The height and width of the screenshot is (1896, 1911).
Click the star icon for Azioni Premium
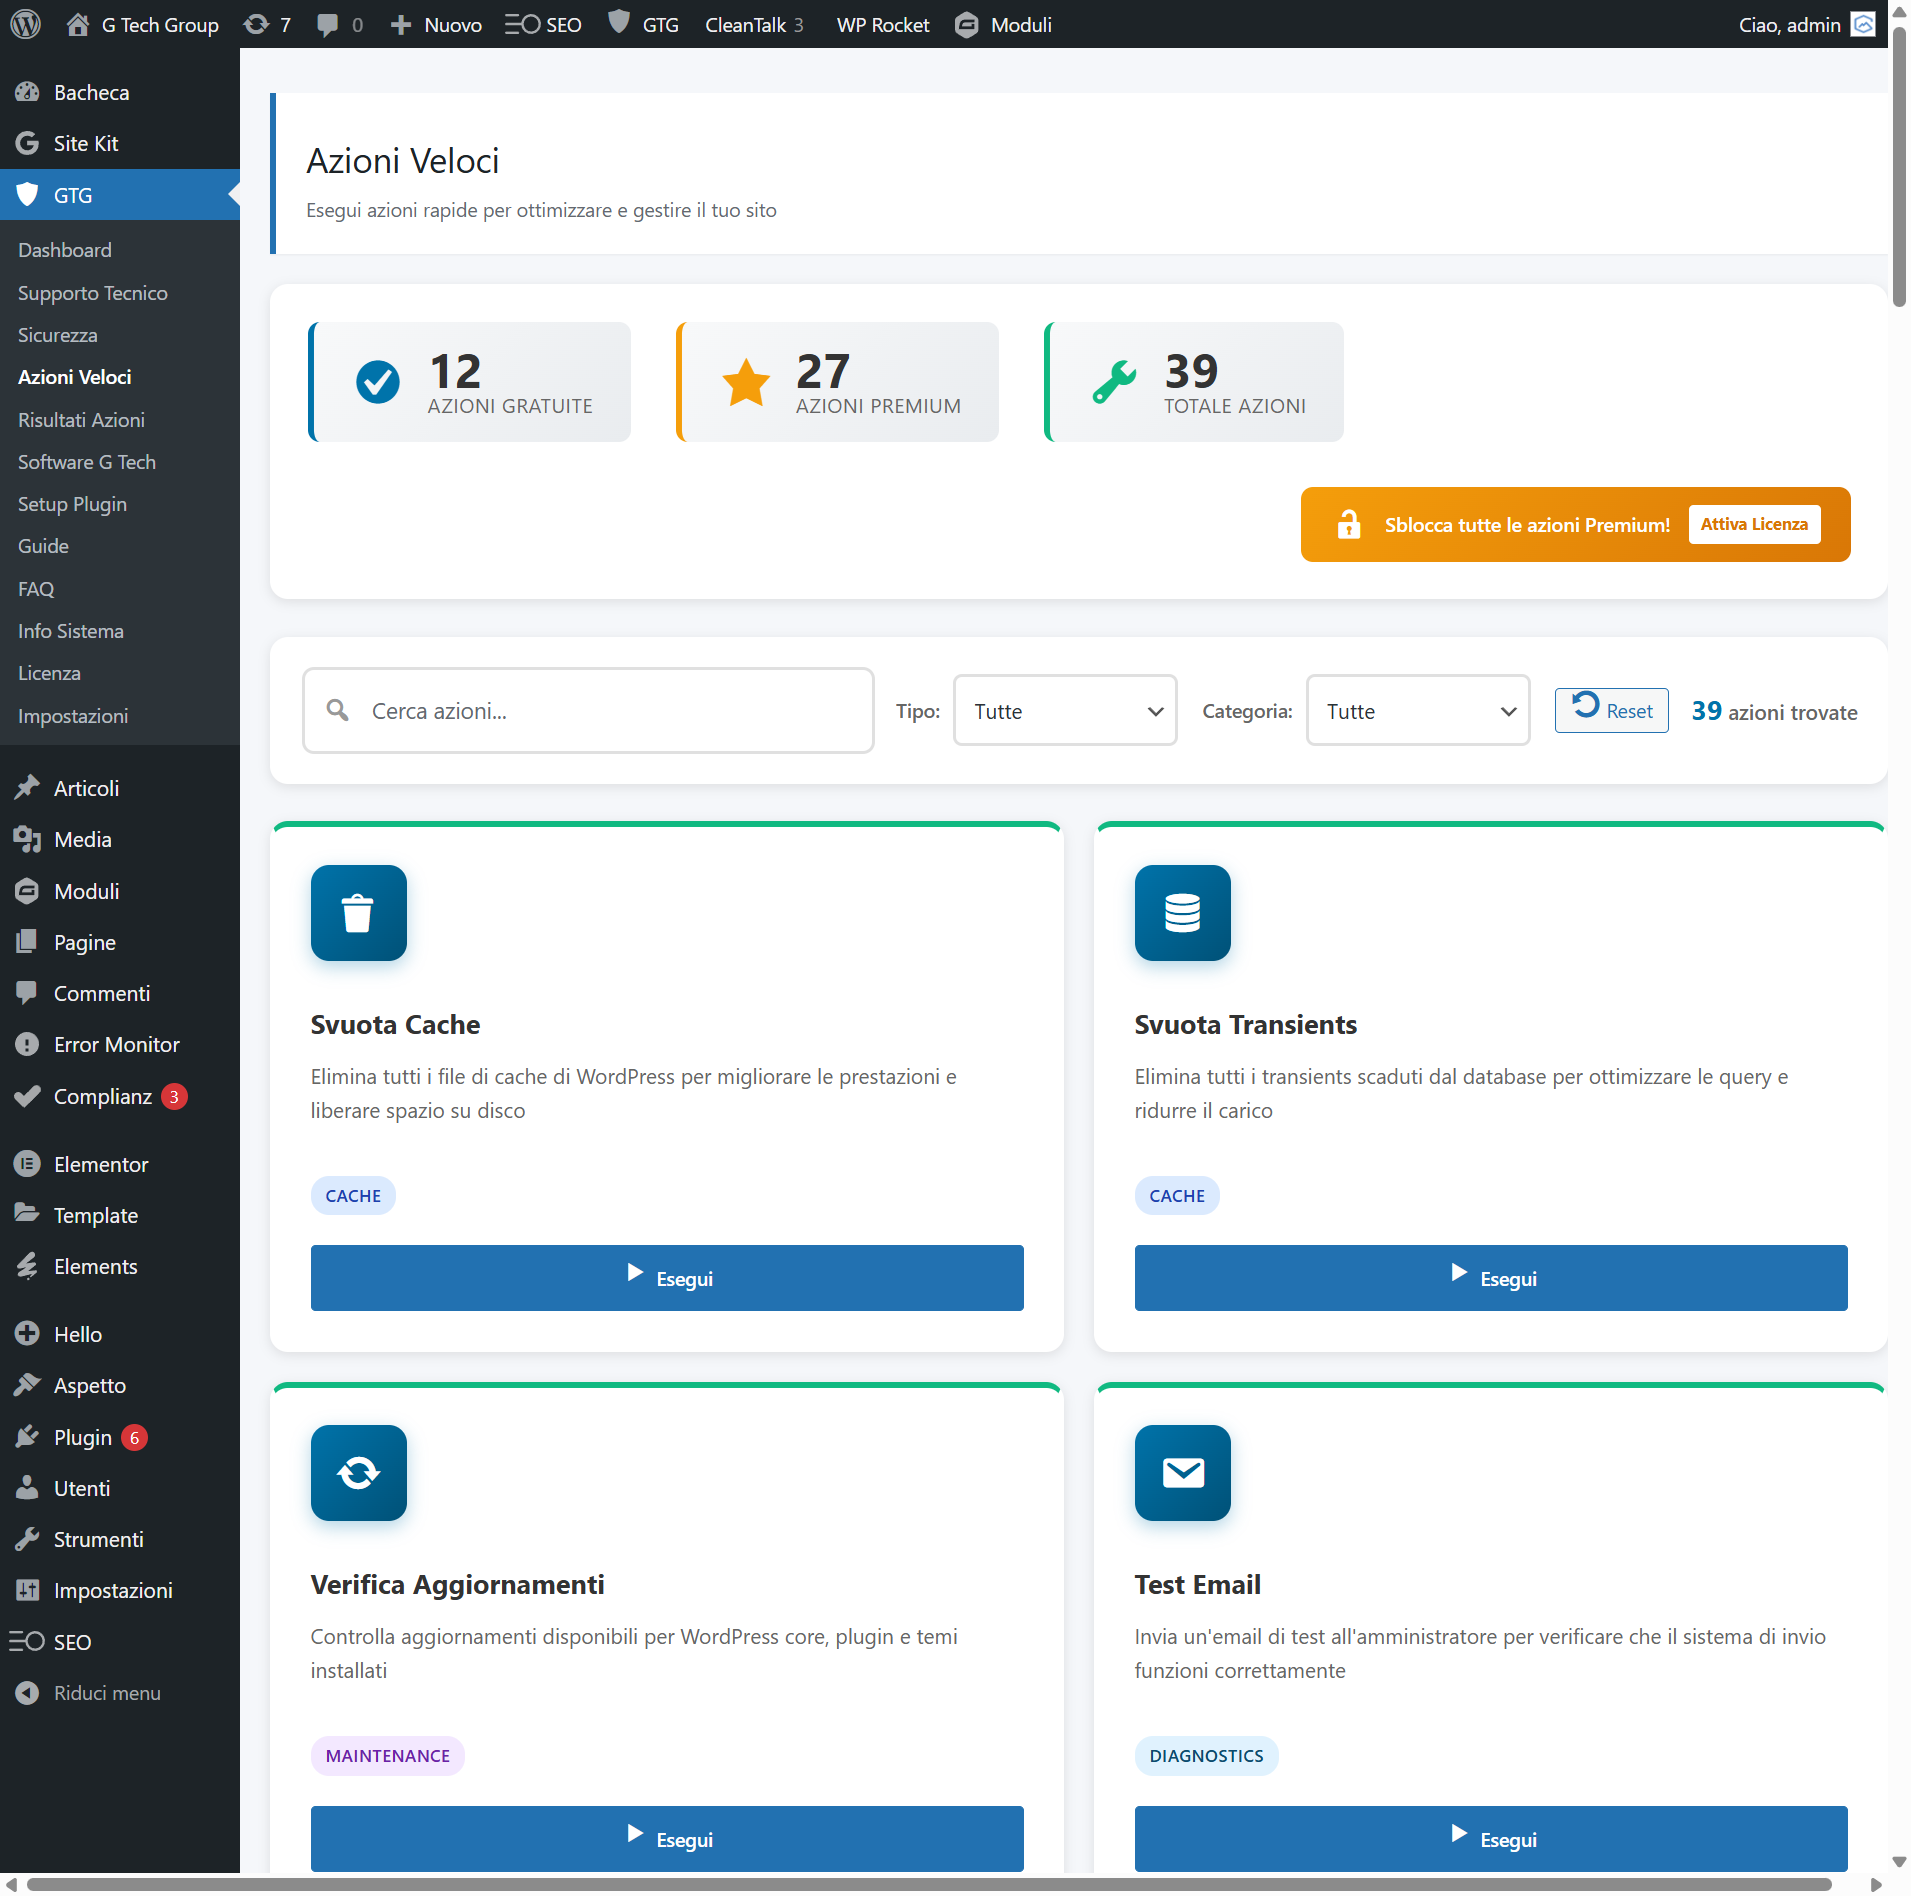(746, 382)
